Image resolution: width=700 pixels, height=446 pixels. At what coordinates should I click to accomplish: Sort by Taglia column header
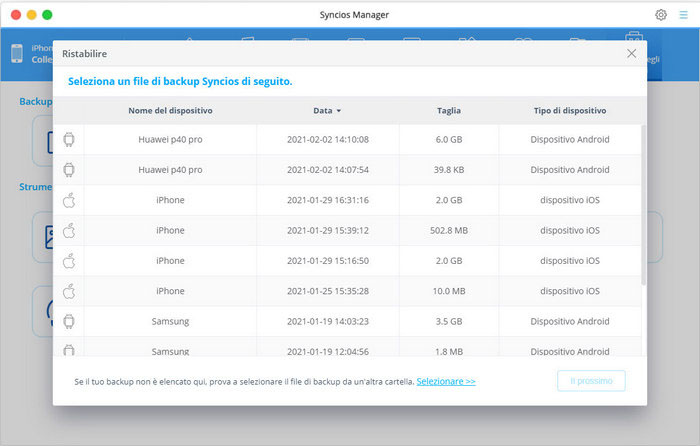pyautogui.click(x=449, y=110)
